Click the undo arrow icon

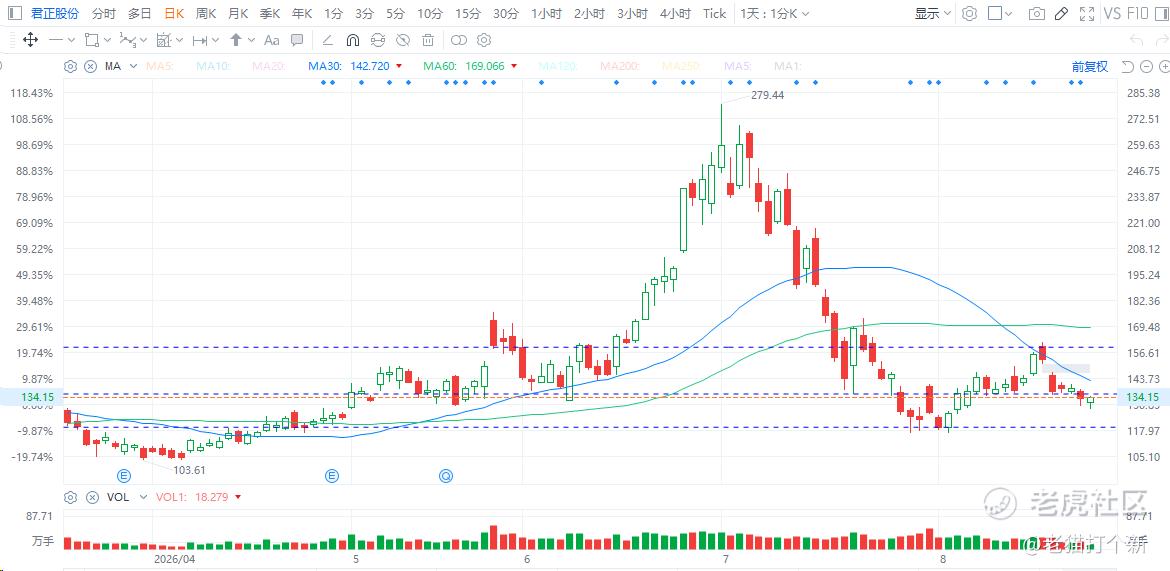(x=1136, y=40)
